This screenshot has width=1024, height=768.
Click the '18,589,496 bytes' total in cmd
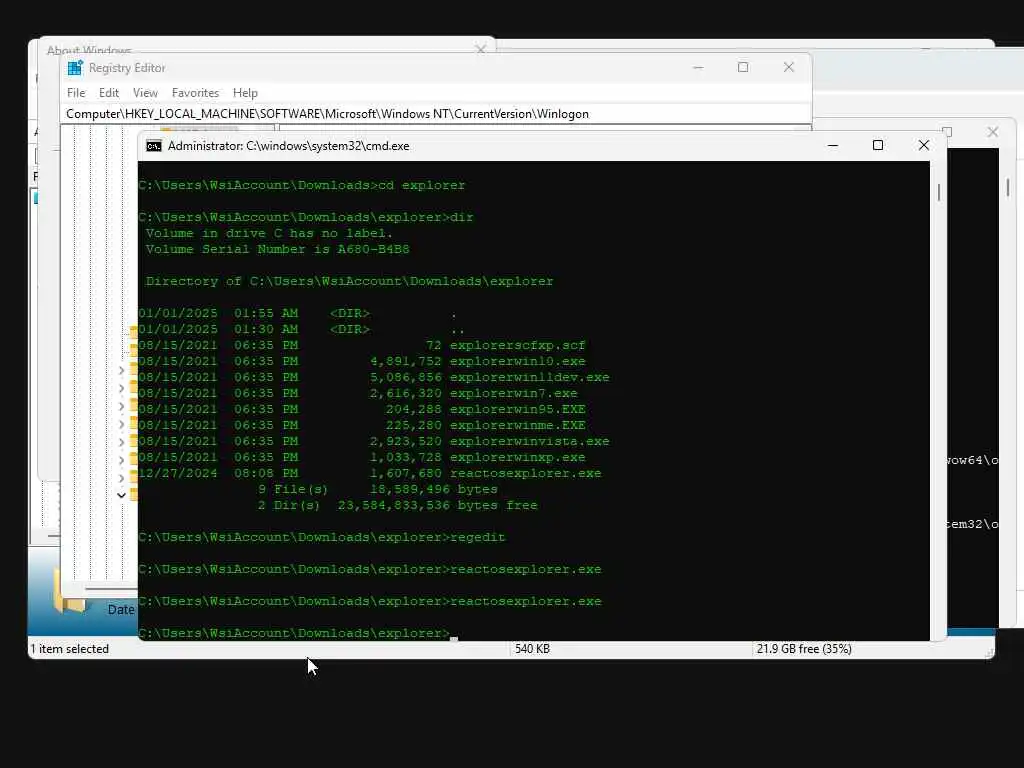434,490
